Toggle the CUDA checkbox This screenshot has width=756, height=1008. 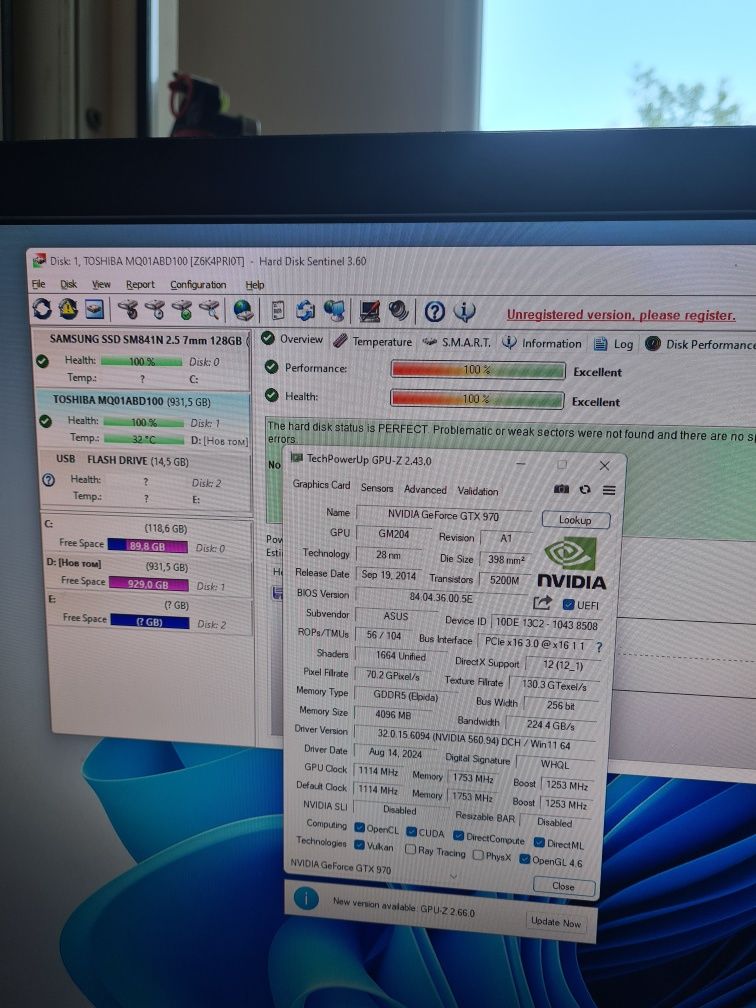click(411, 831)
